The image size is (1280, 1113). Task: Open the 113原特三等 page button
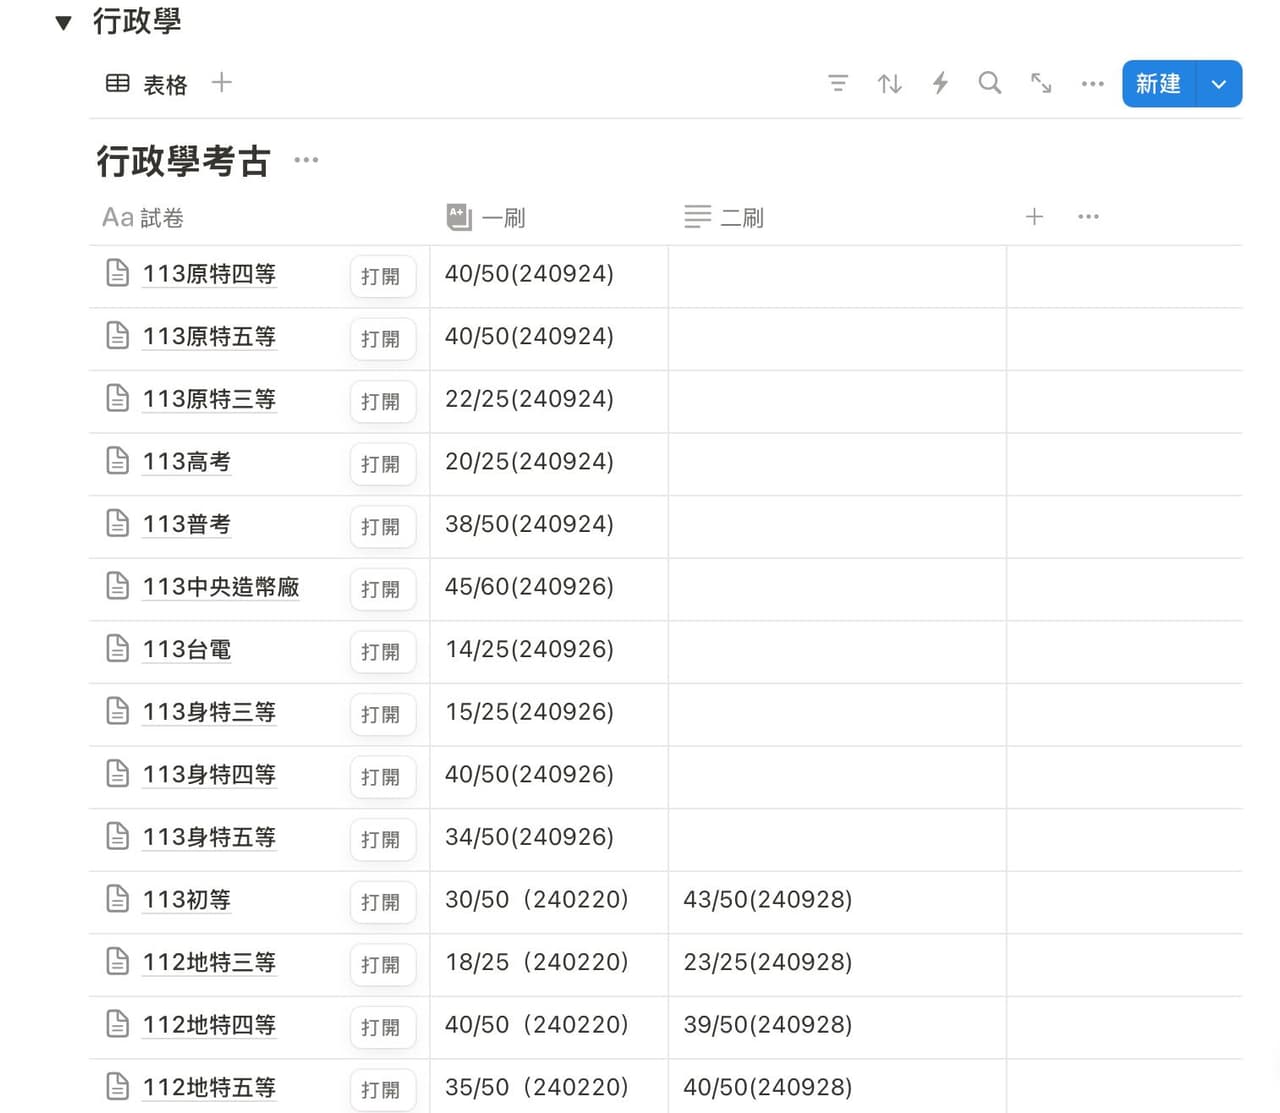(382, 401)
